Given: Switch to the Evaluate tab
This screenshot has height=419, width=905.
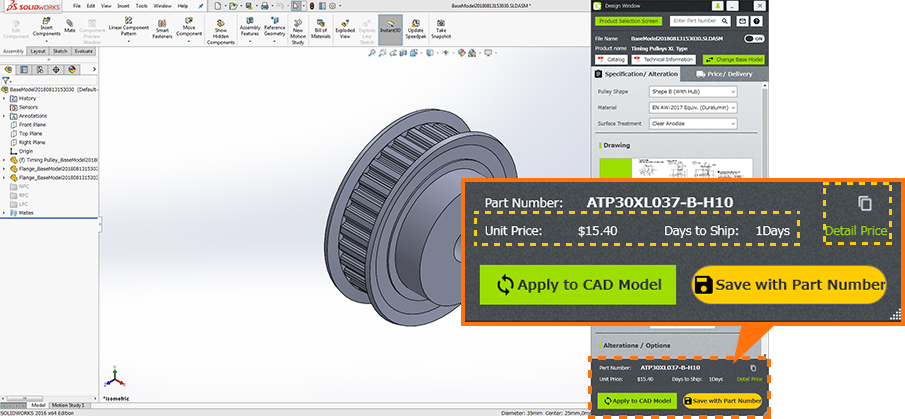Looking at the screenshot, I should (x=84, y=51).
